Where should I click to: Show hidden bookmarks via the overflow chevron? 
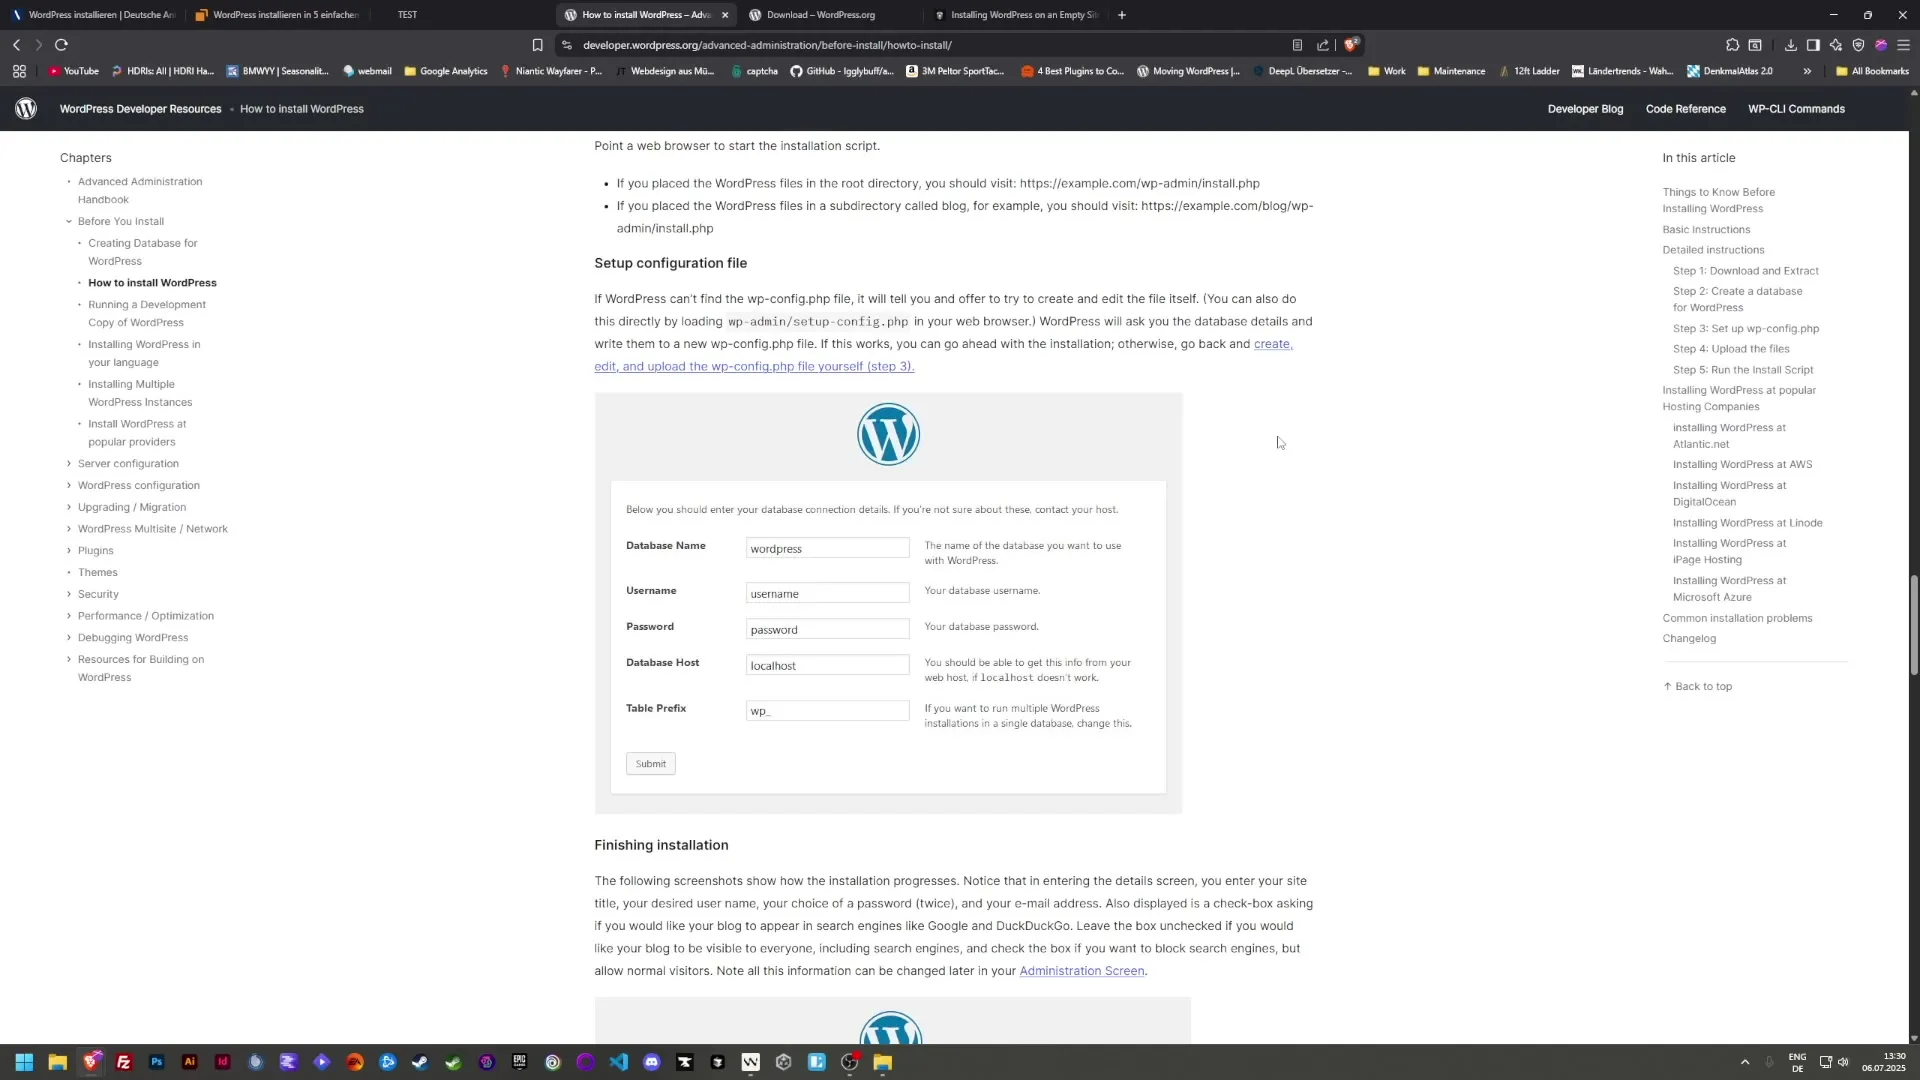pyautogui.click(x=1807, y=70)
